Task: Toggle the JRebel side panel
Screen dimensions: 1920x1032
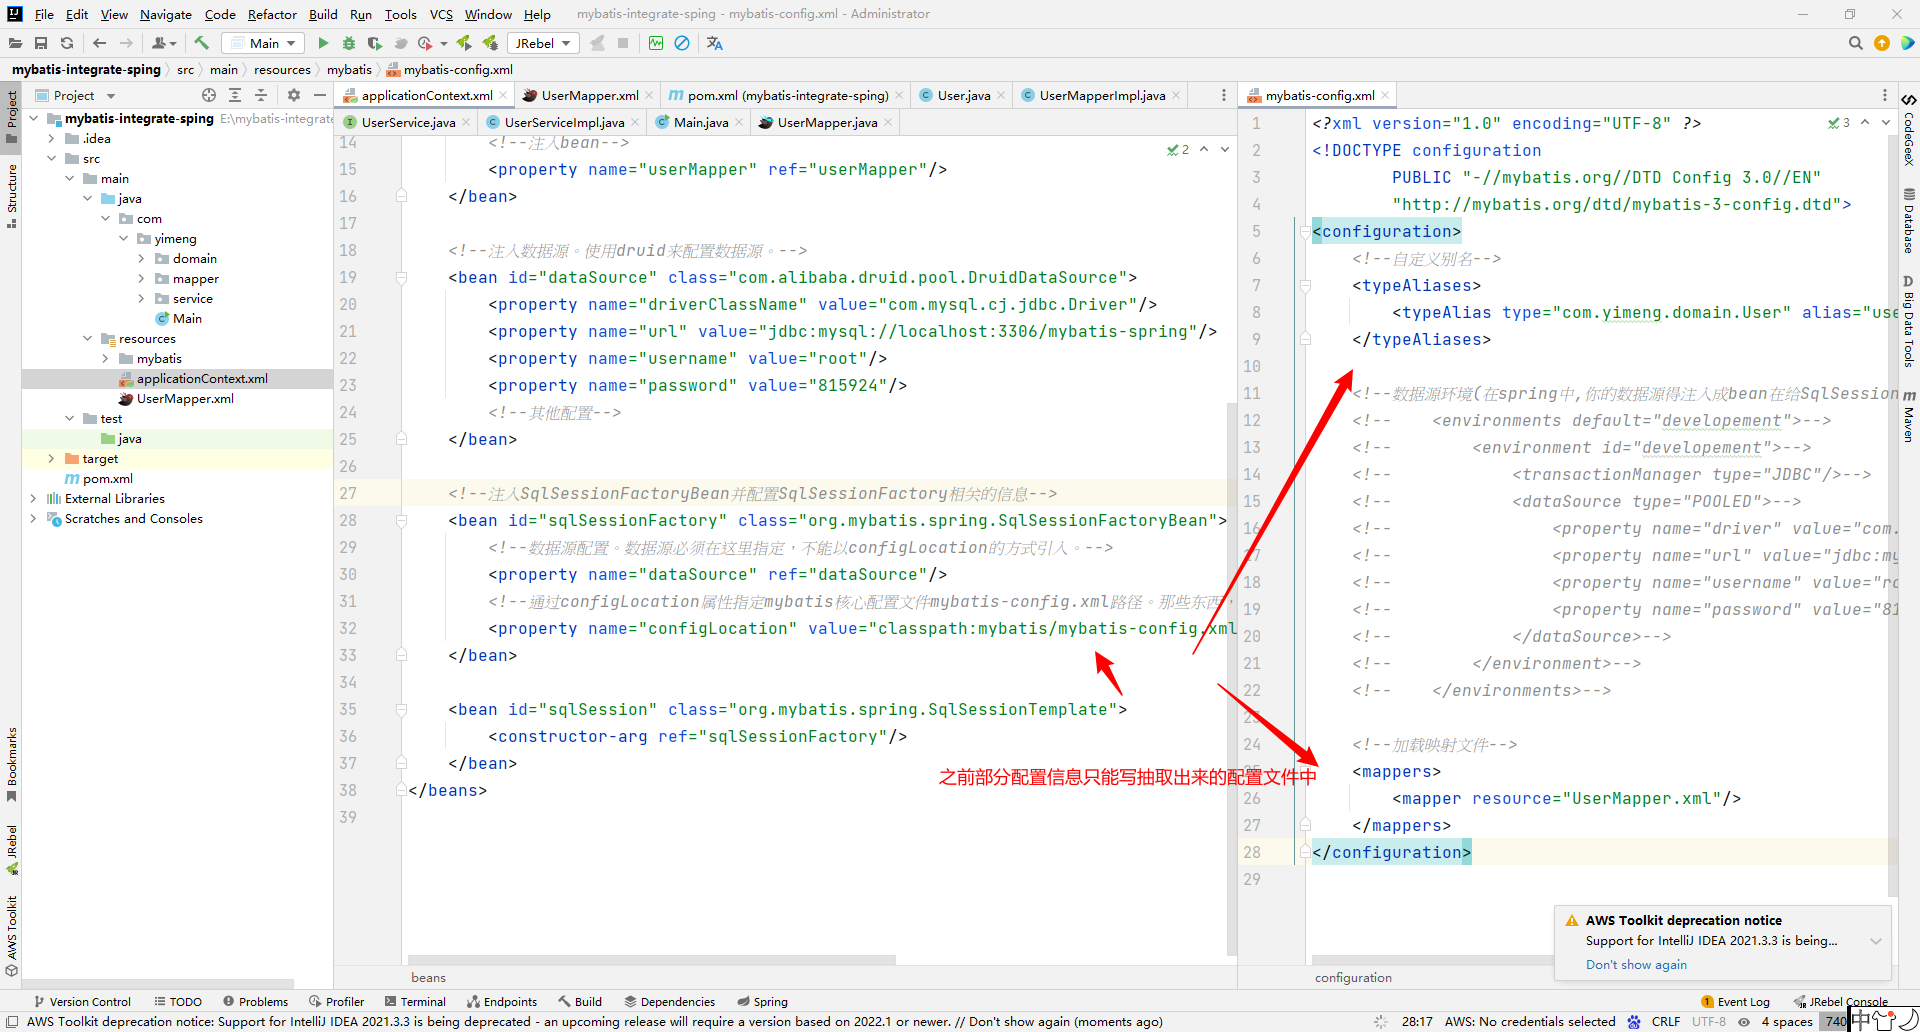Action: point(11,850)
